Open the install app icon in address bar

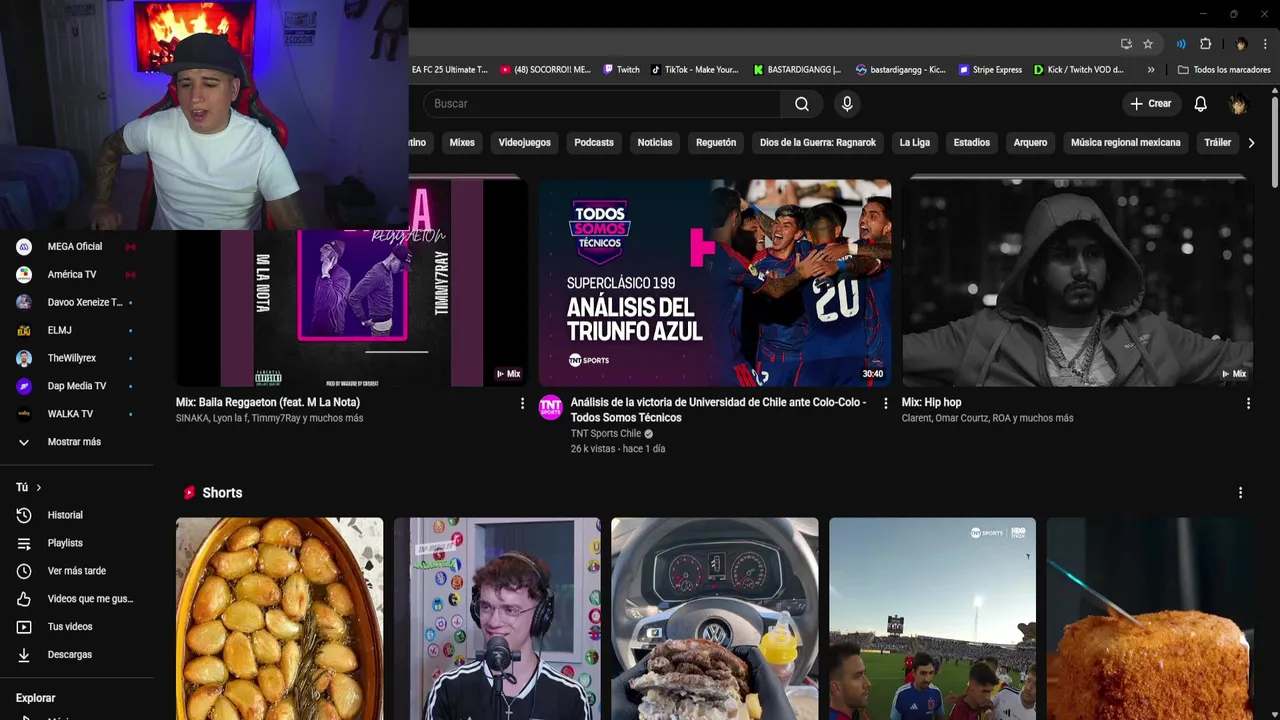[1126, 44]
